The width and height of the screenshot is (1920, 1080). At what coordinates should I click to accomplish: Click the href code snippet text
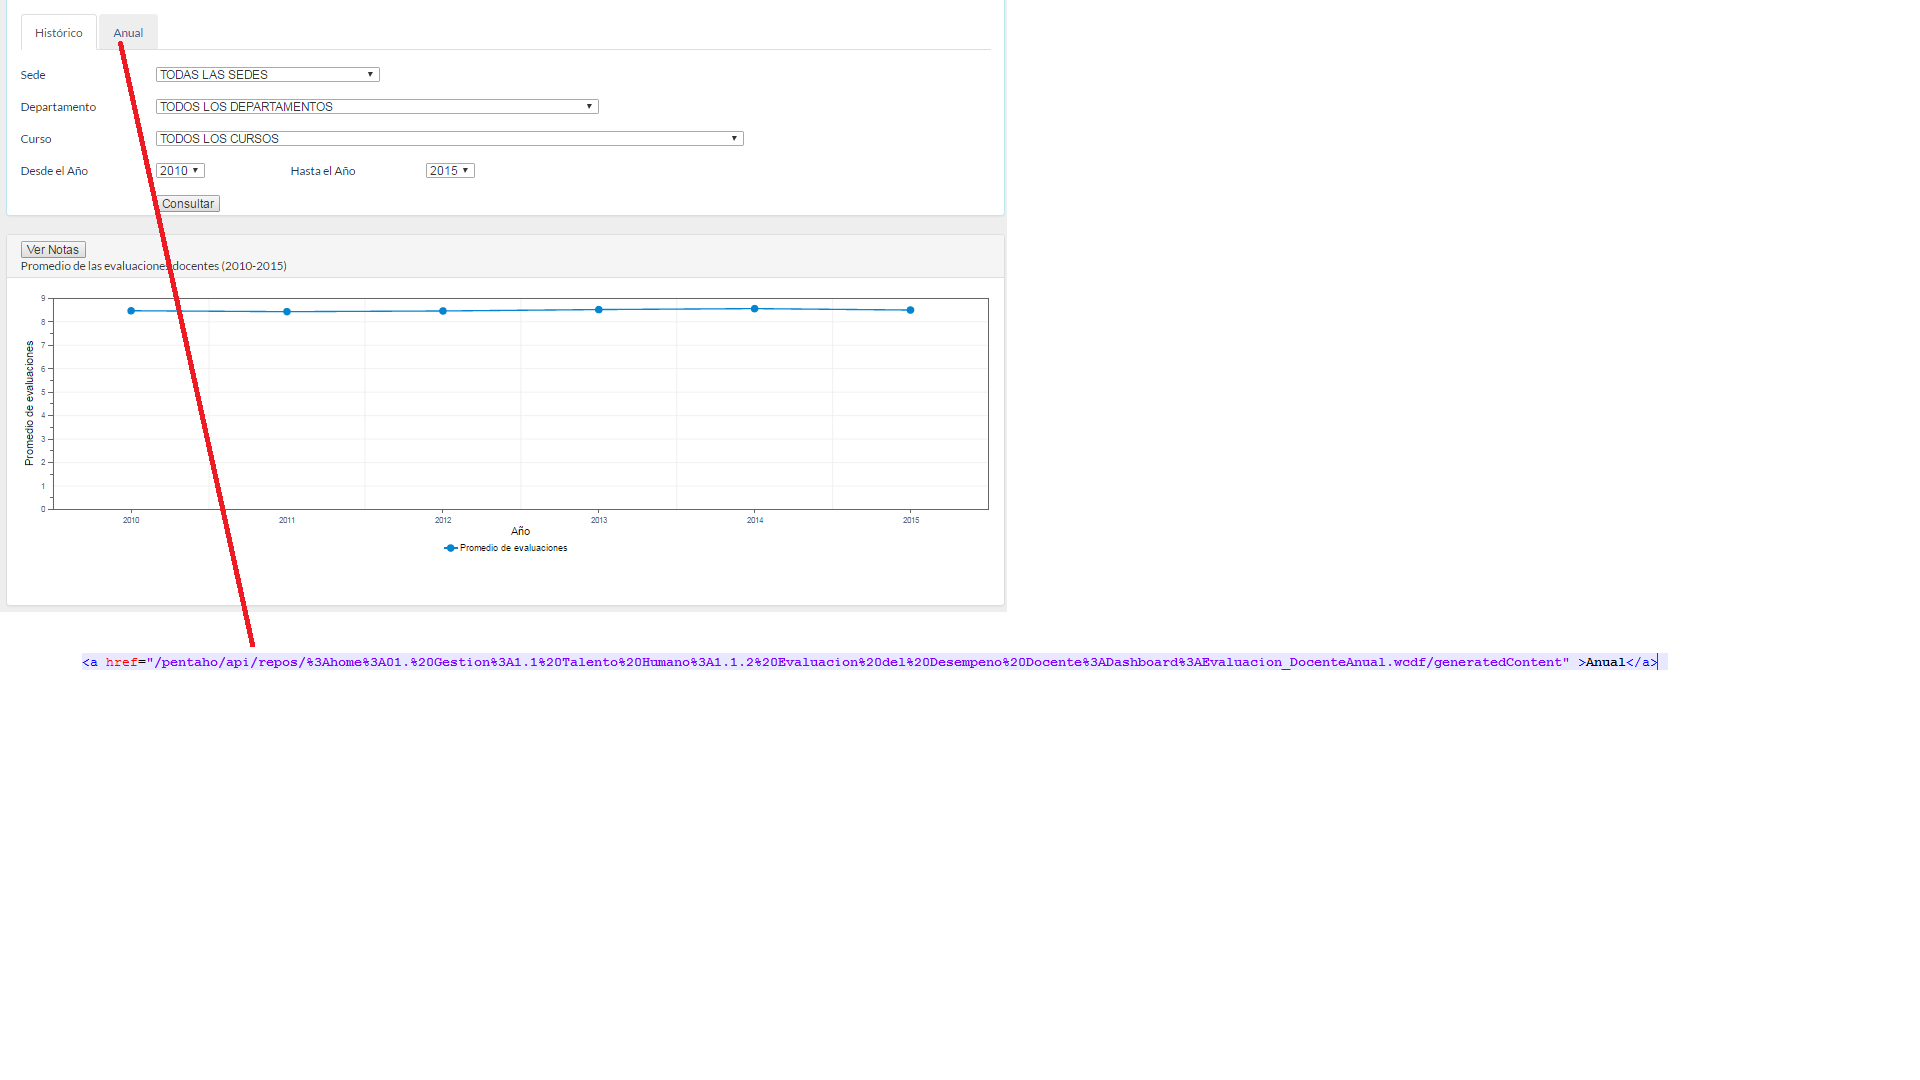[x=870, y=662]
